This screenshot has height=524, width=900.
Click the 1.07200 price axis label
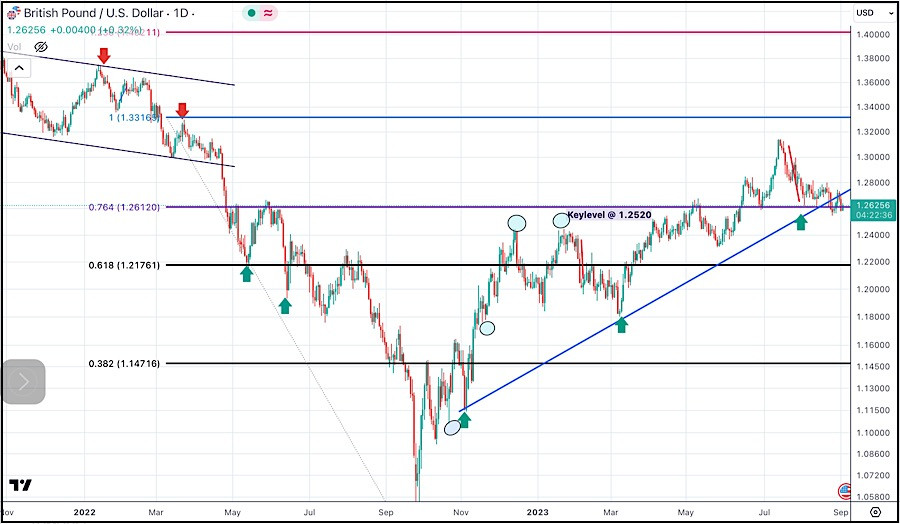pos(872,476)
